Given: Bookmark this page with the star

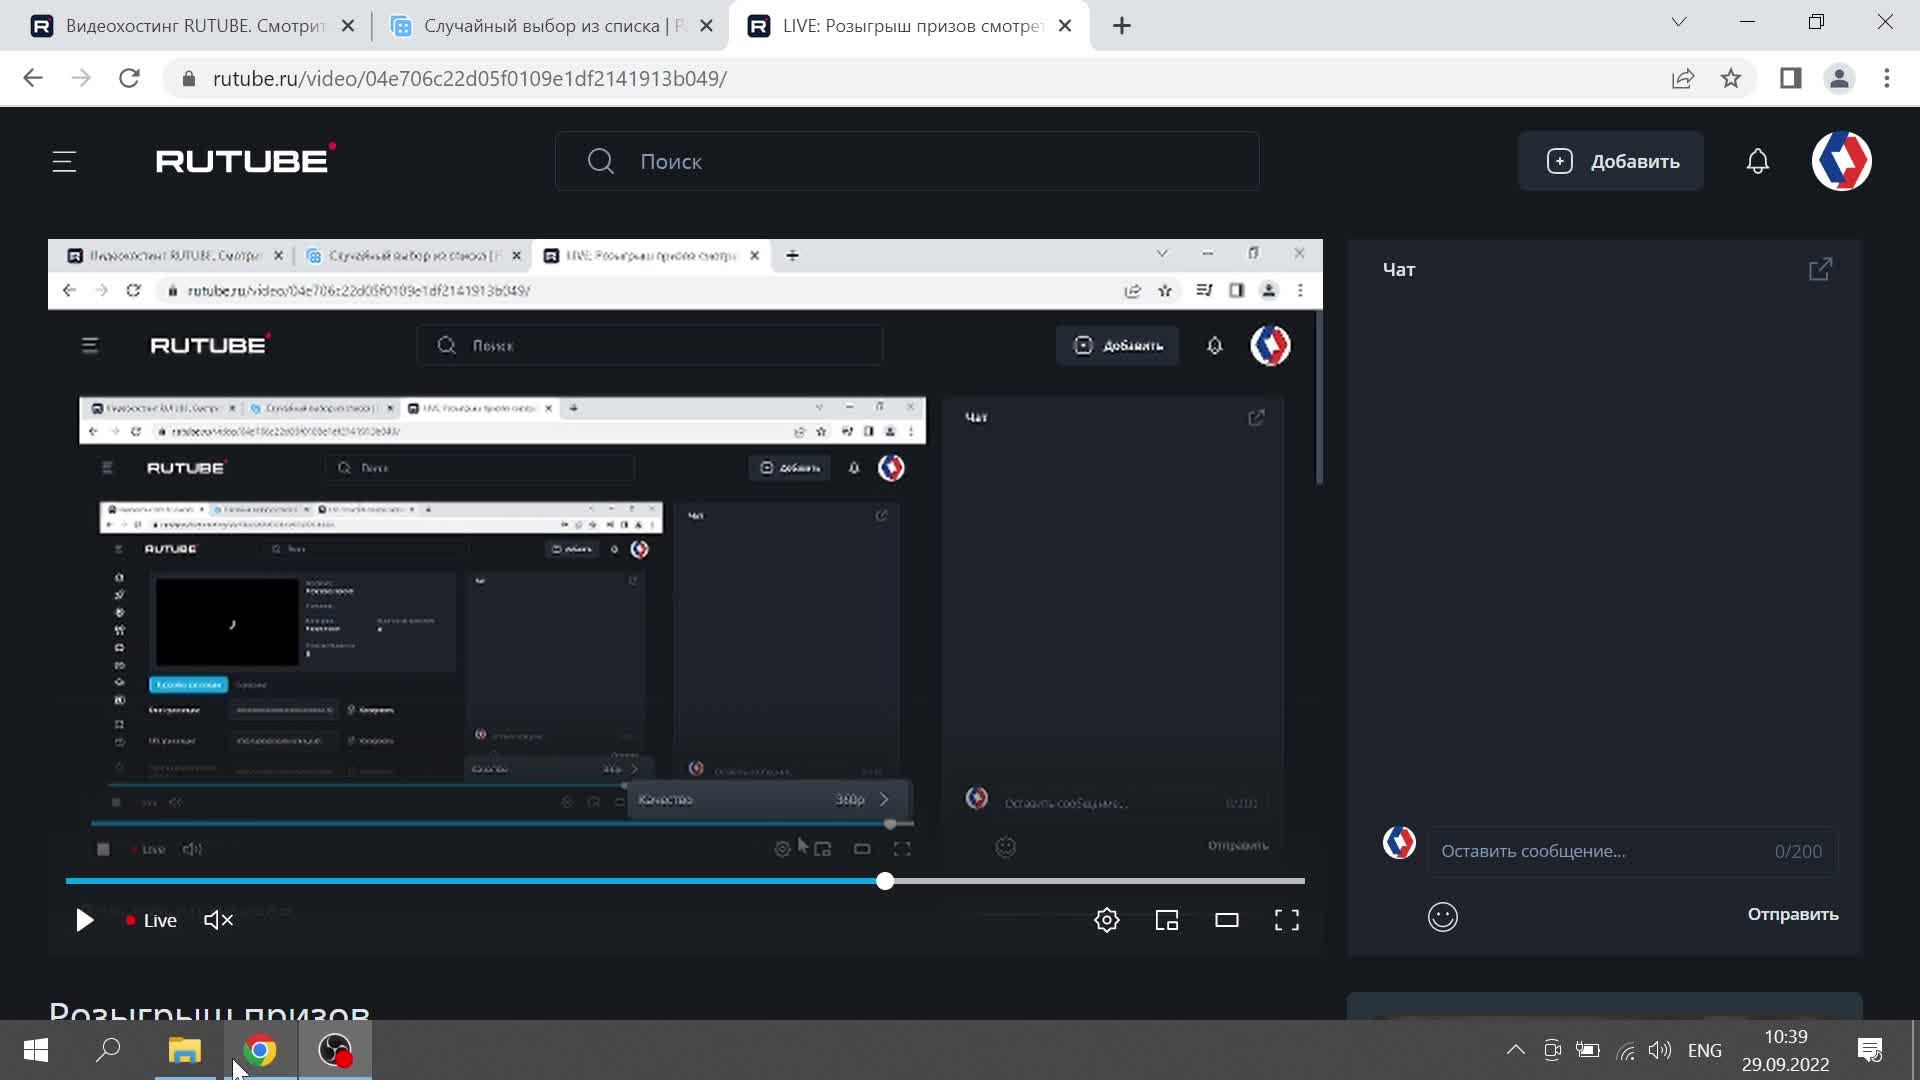Looking at the screenshot, I should pos(1731,78).
